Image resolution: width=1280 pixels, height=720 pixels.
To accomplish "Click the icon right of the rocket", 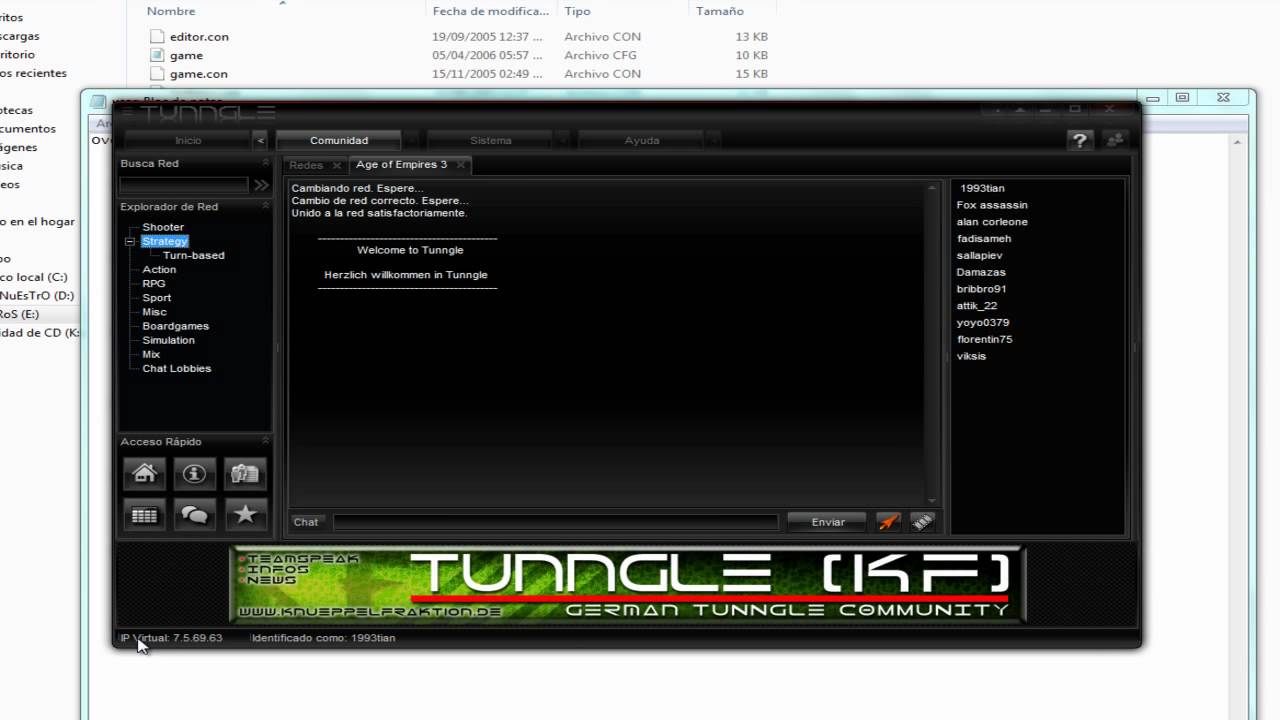I will click(x=922, y=521).
